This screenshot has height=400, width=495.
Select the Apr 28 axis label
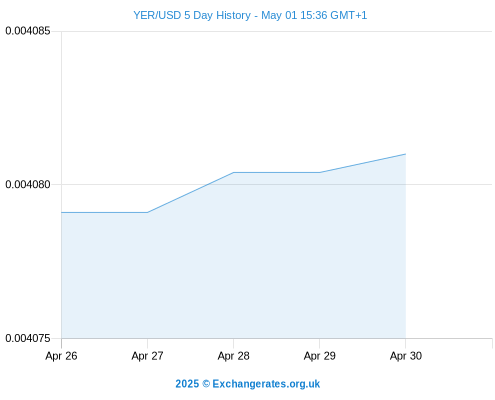click(233, 356)
